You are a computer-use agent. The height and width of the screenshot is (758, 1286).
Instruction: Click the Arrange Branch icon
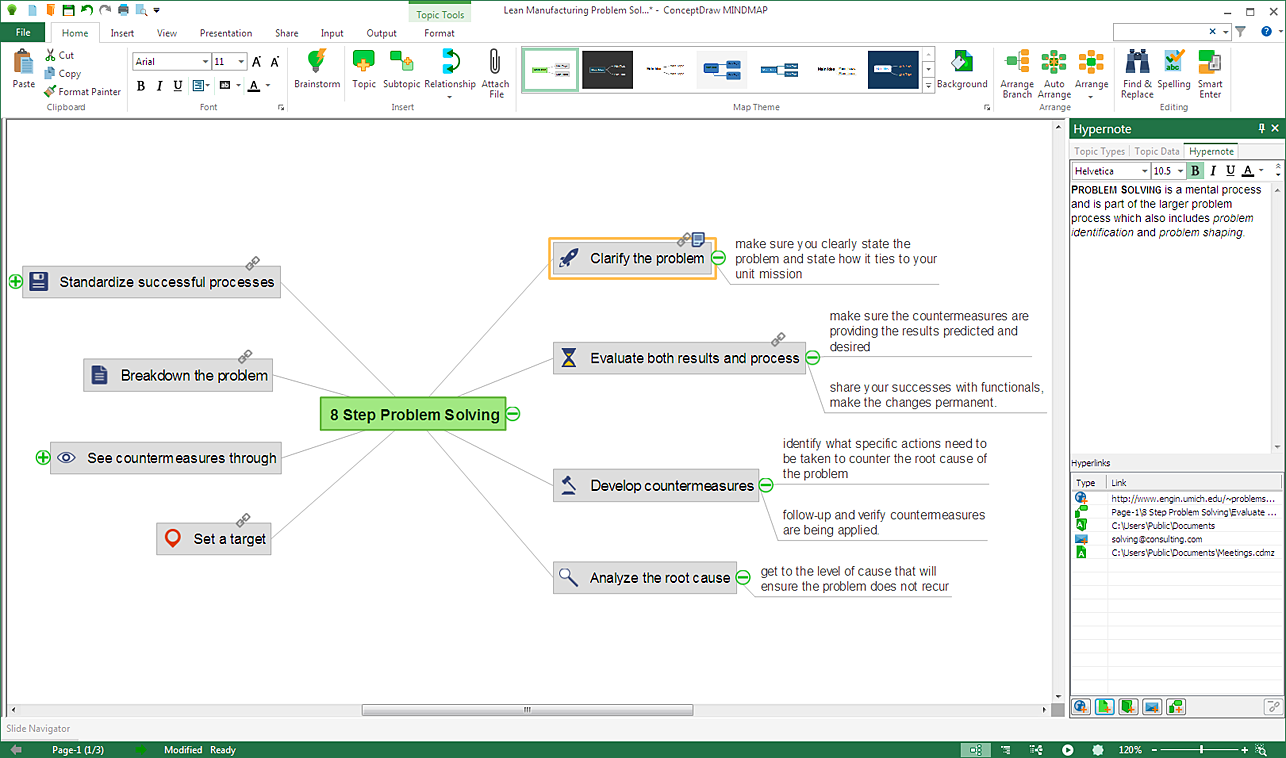[x=1017, y=63]
